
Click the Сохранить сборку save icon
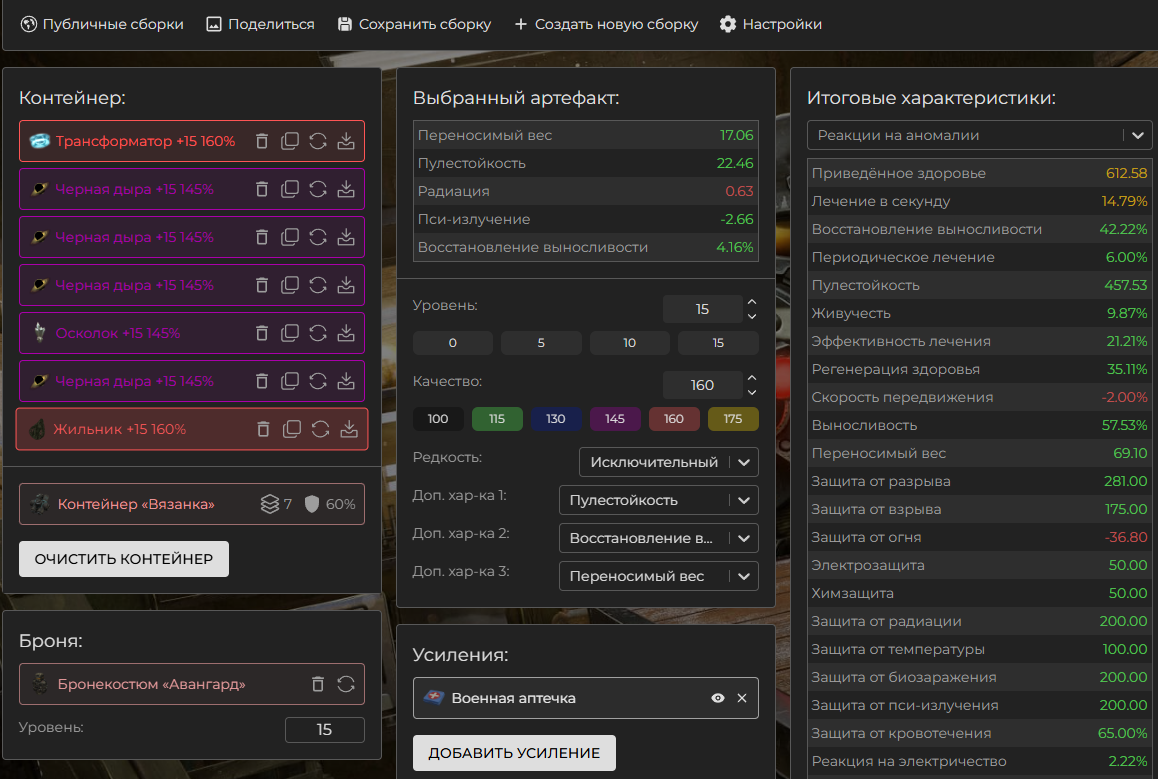(345, 24)
